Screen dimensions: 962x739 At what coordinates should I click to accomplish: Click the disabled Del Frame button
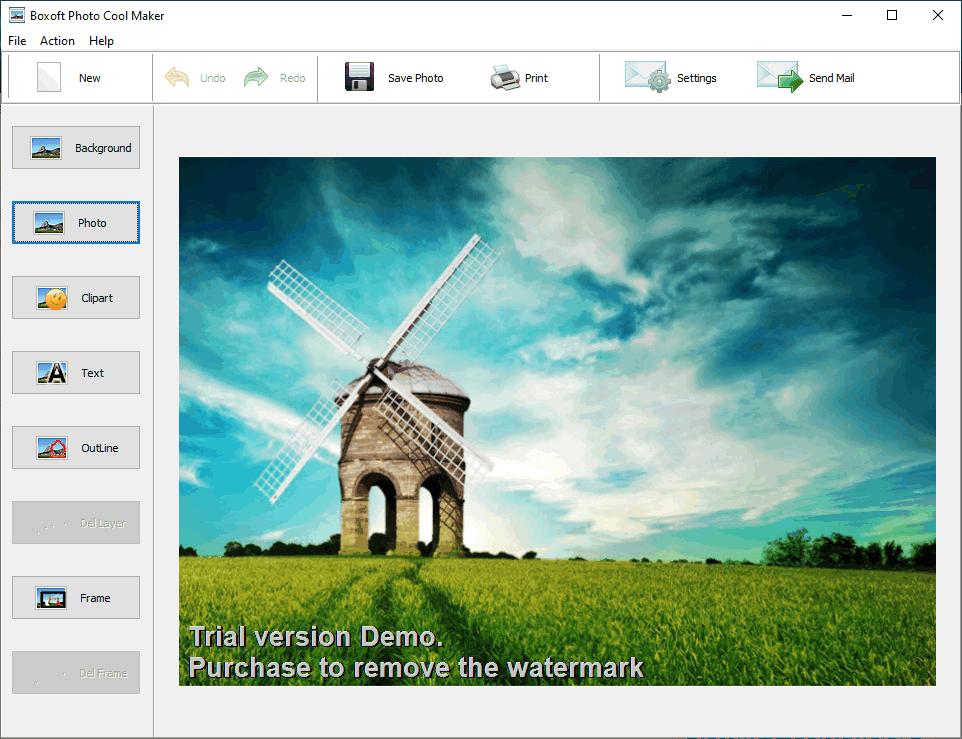tap(76, 673)
